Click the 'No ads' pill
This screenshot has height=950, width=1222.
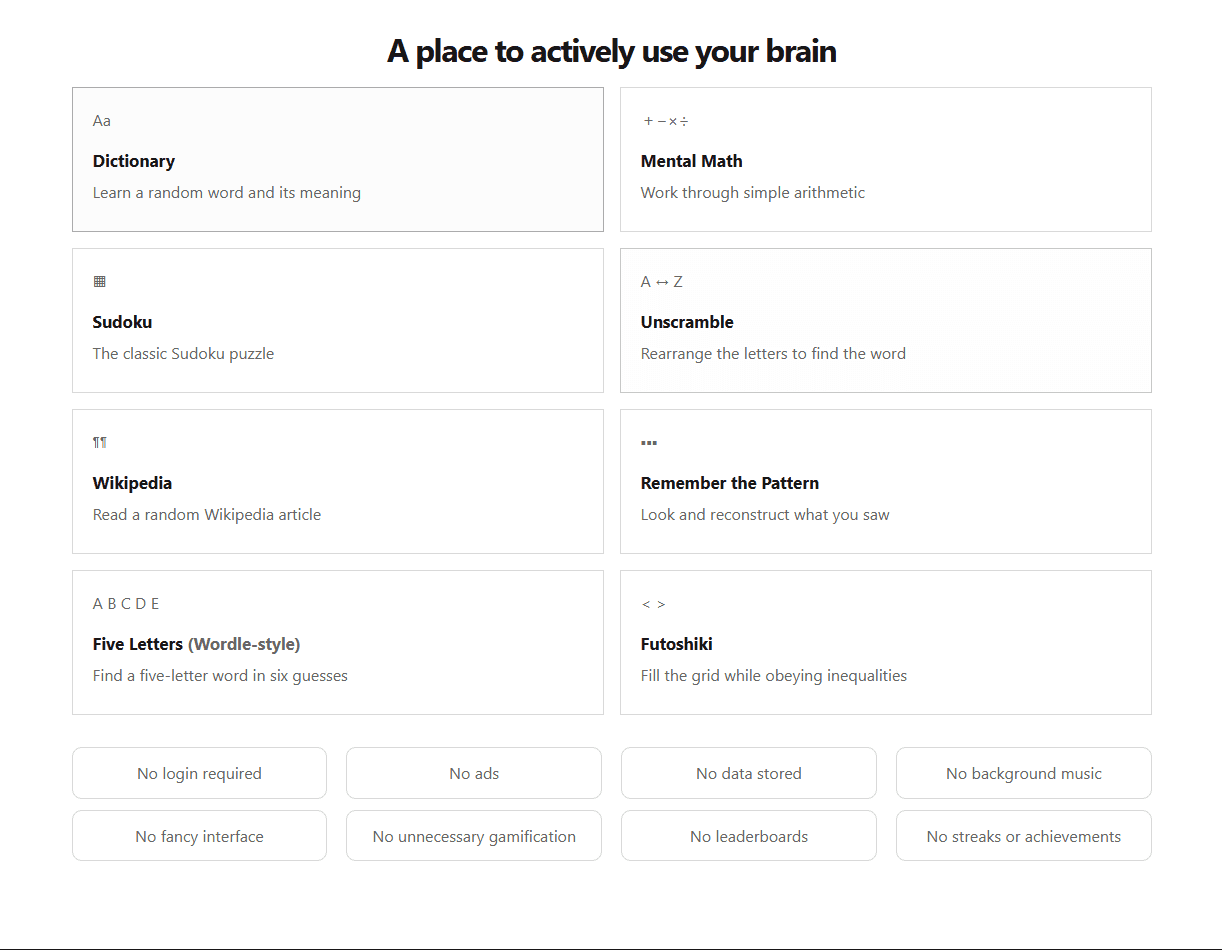coord(474,773)
